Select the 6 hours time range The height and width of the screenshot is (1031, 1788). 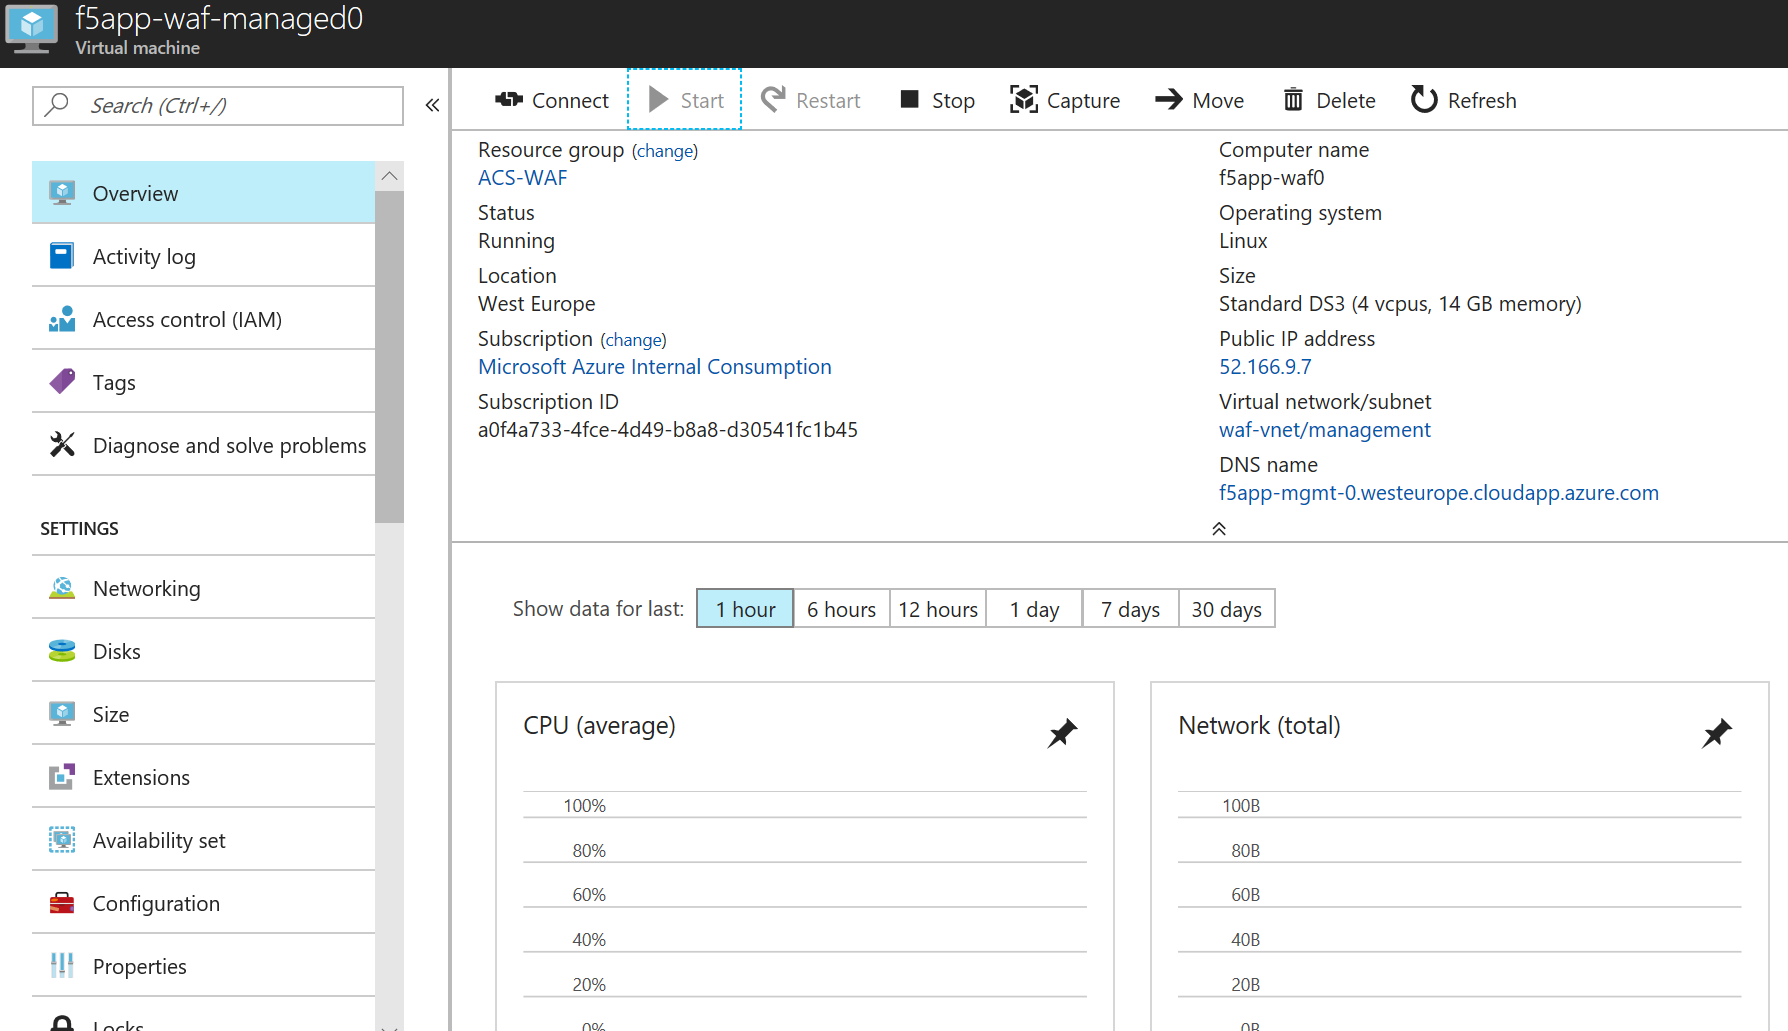841,609
